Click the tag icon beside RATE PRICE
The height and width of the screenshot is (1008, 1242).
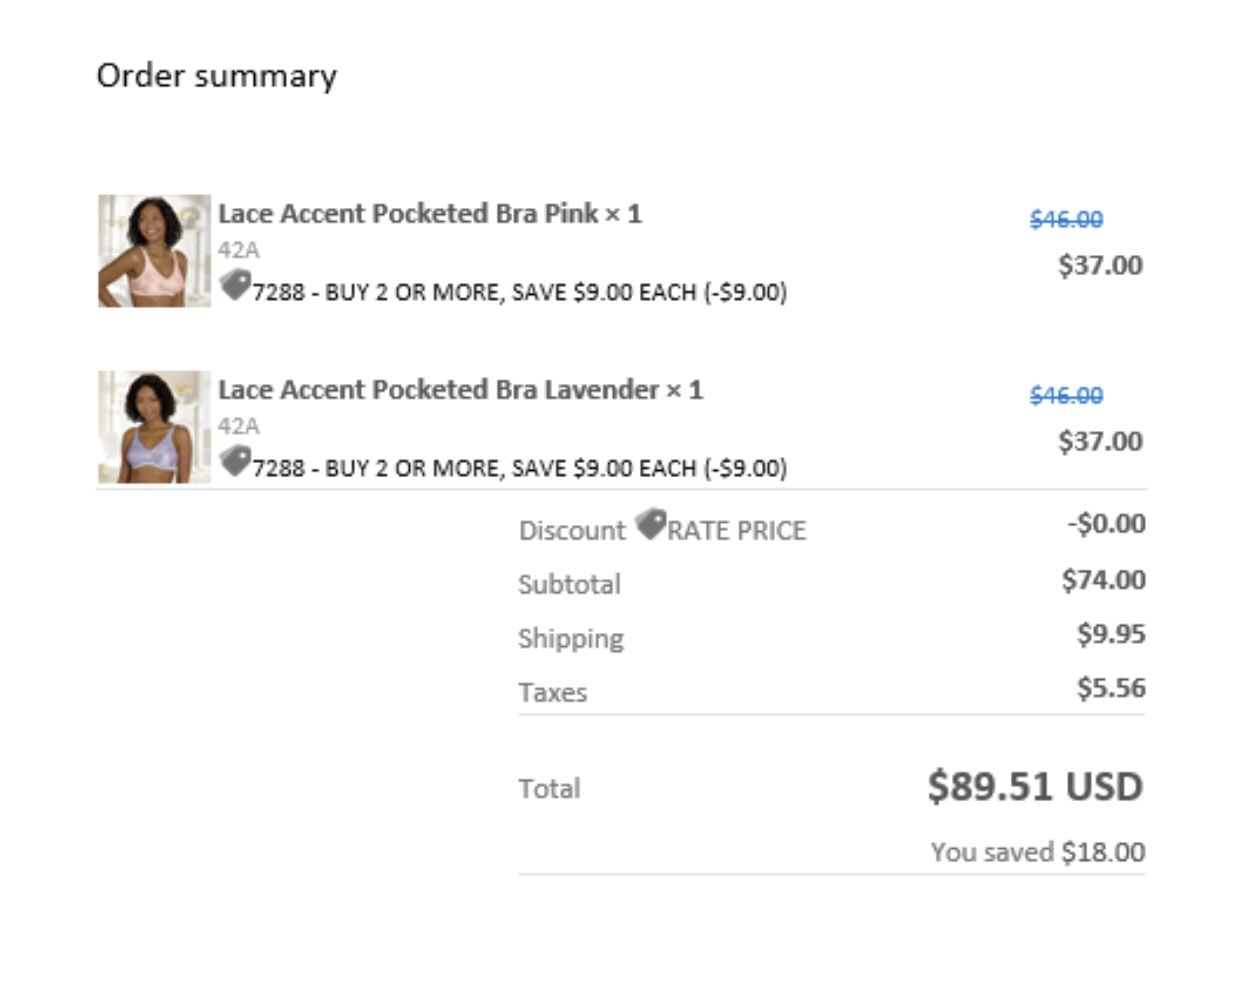[650, 523]
